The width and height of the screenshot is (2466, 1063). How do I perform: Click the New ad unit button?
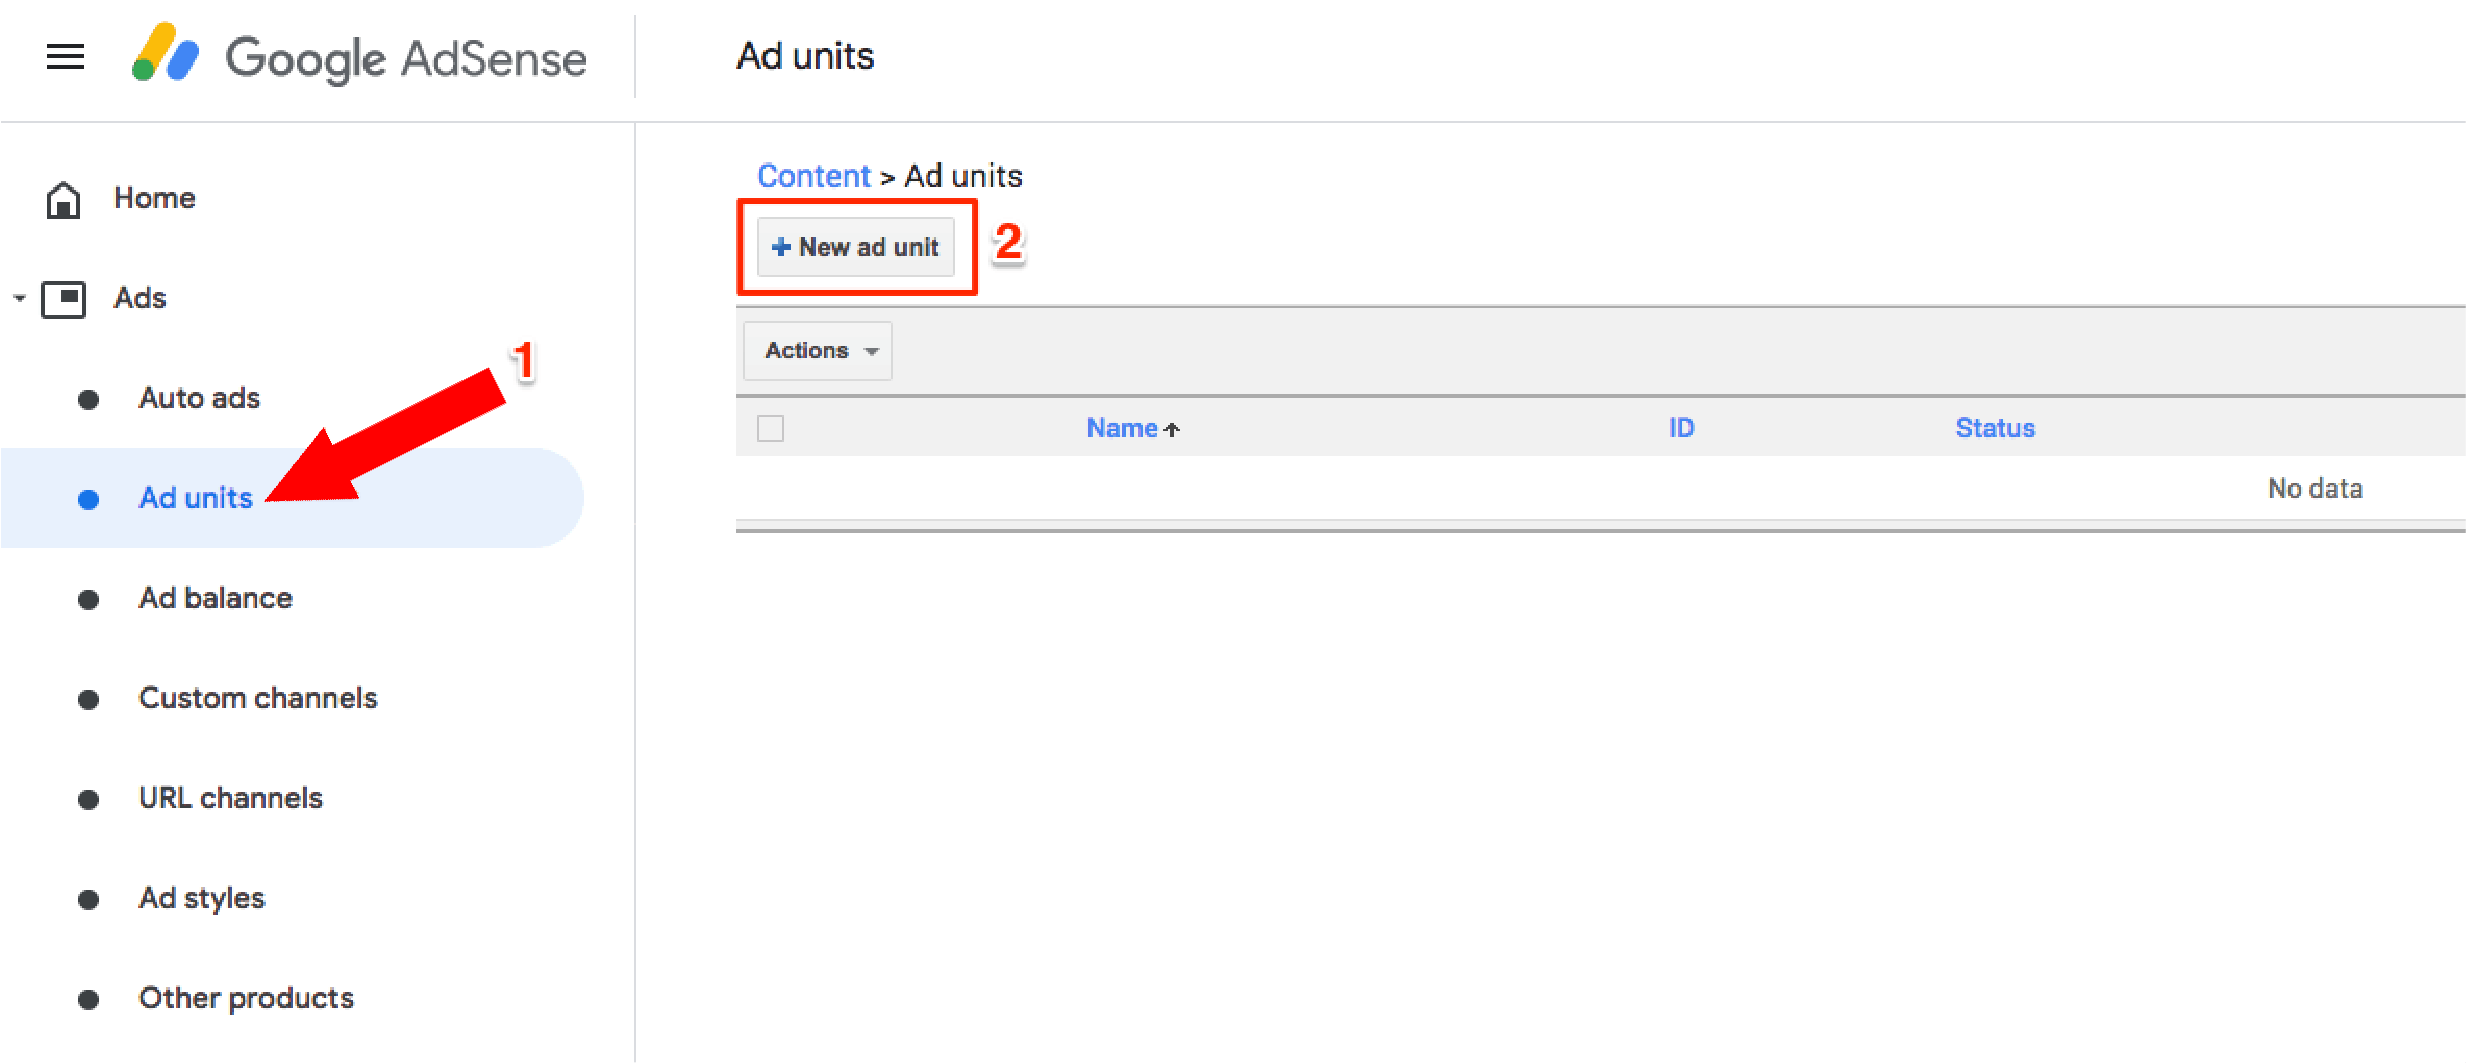pyautogui.click(x=856, y=247)
